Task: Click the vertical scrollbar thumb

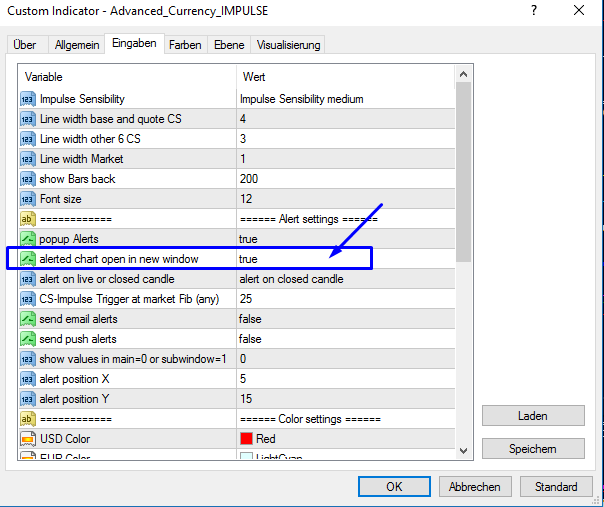Action: 463,172
